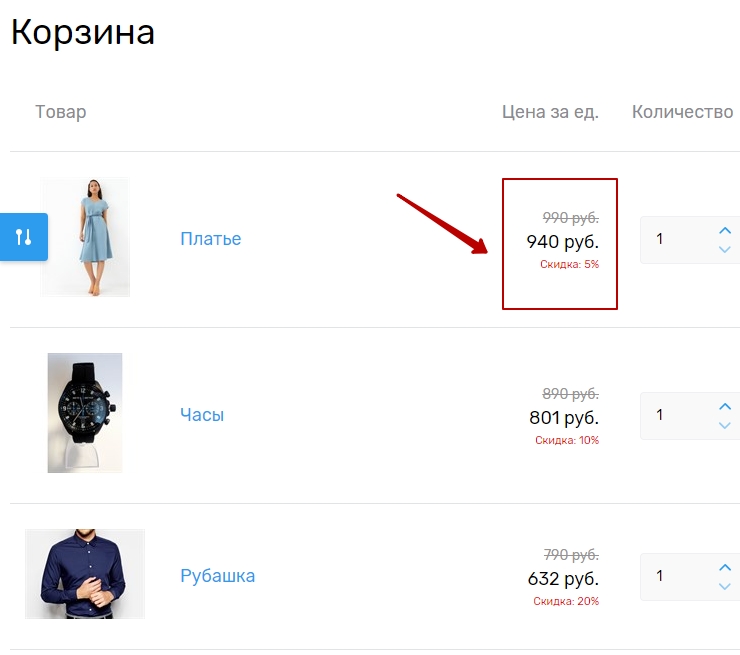The width and height of the screenshot is (740, 655).
Task: Increase quantity of Часы with up arrow
Action: [x=725, y=407]
